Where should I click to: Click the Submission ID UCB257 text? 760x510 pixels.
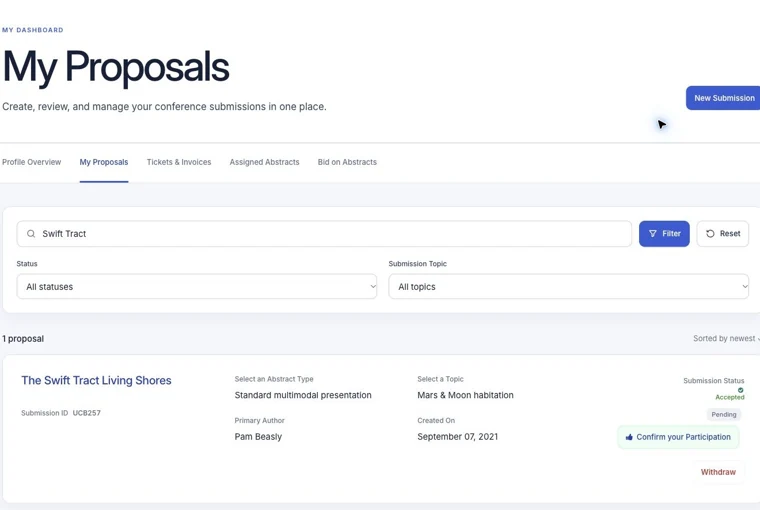(x=61, y=413)
